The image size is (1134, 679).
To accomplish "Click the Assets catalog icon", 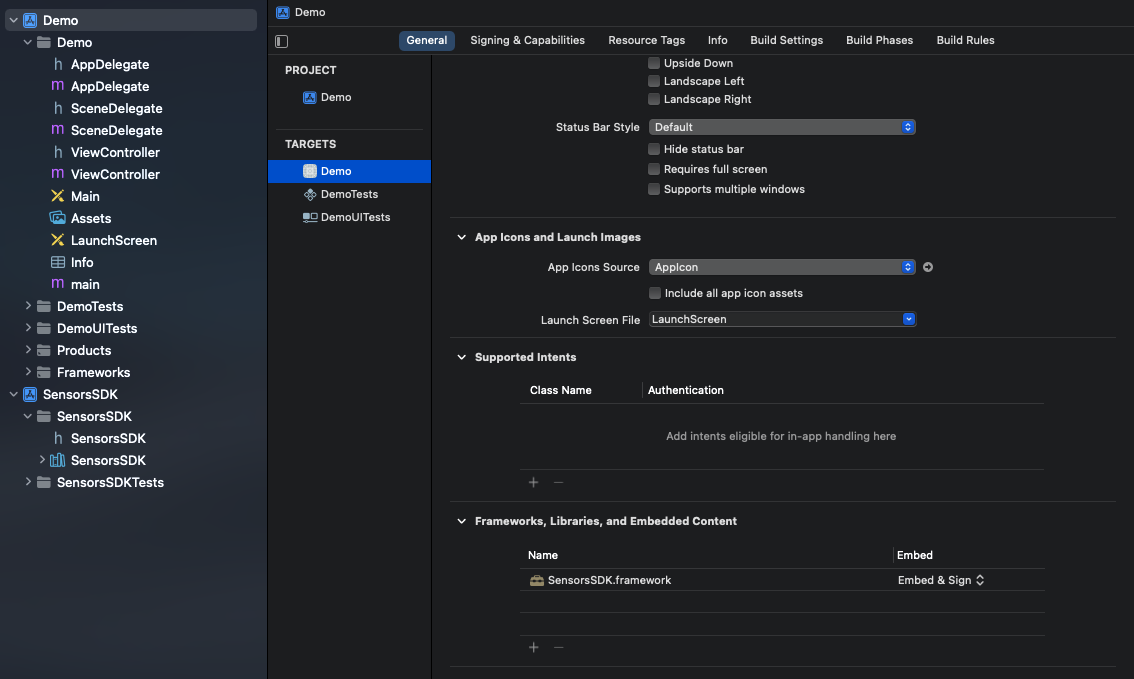I will 58,218.
